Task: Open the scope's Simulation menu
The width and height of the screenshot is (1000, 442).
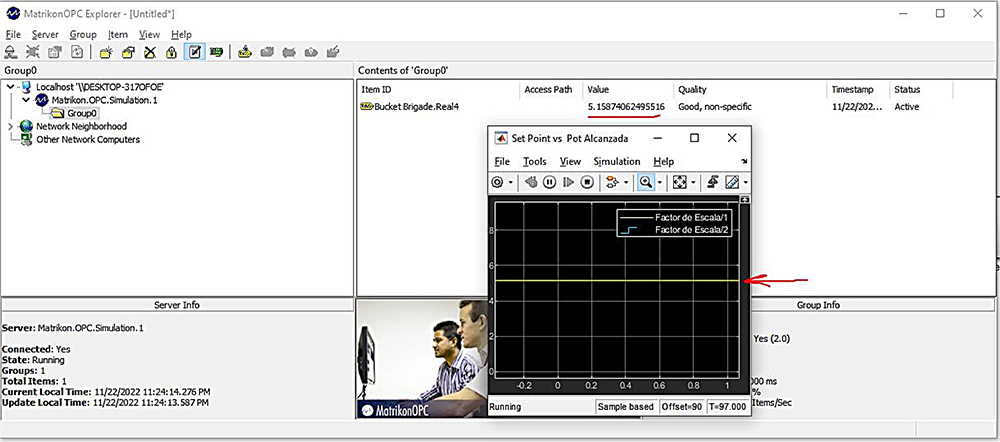Action: (x=617, y=161)
